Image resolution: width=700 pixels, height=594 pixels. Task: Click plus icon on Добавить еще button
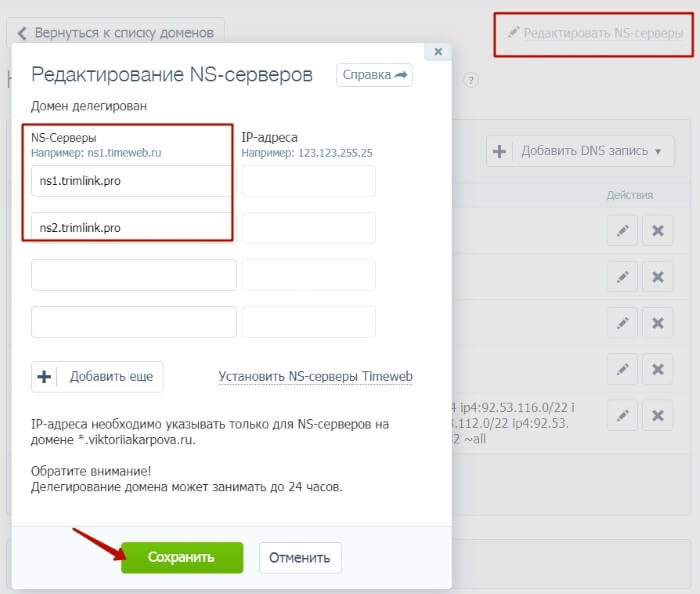click(44, 377)
